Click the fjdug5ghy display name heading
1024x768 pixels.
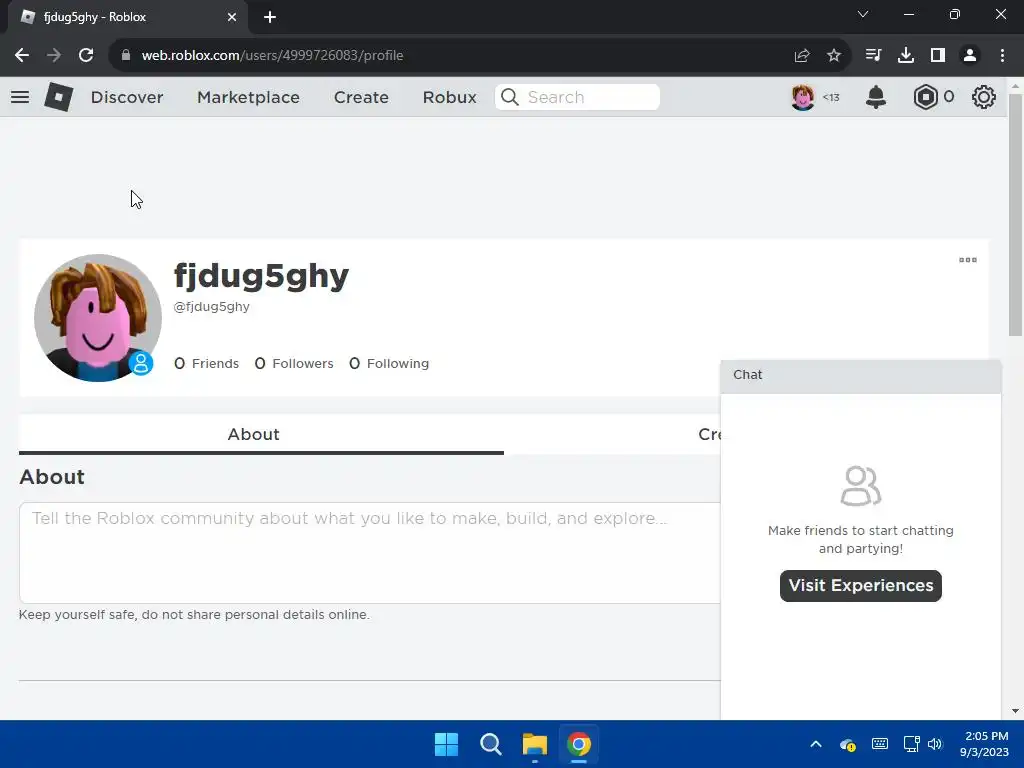pos(261,276)
